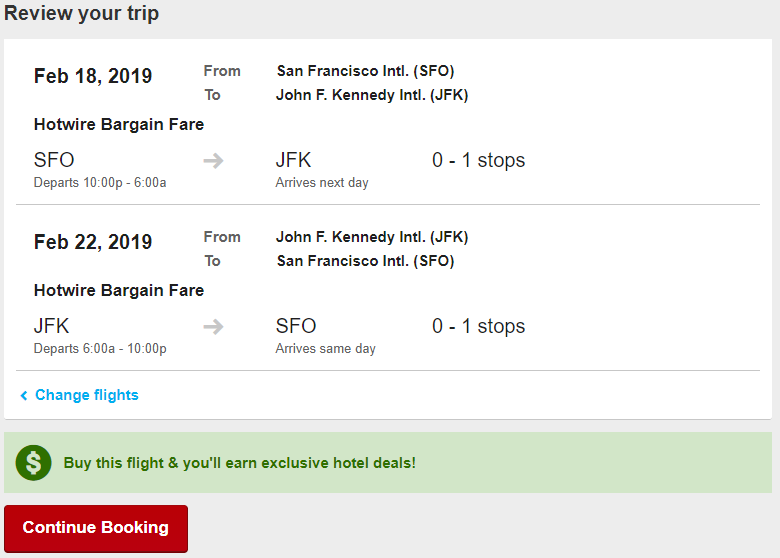Click Departs 10:00p - 6:00a text
Viewport: 780px width, 558px height.
[100, 183]
